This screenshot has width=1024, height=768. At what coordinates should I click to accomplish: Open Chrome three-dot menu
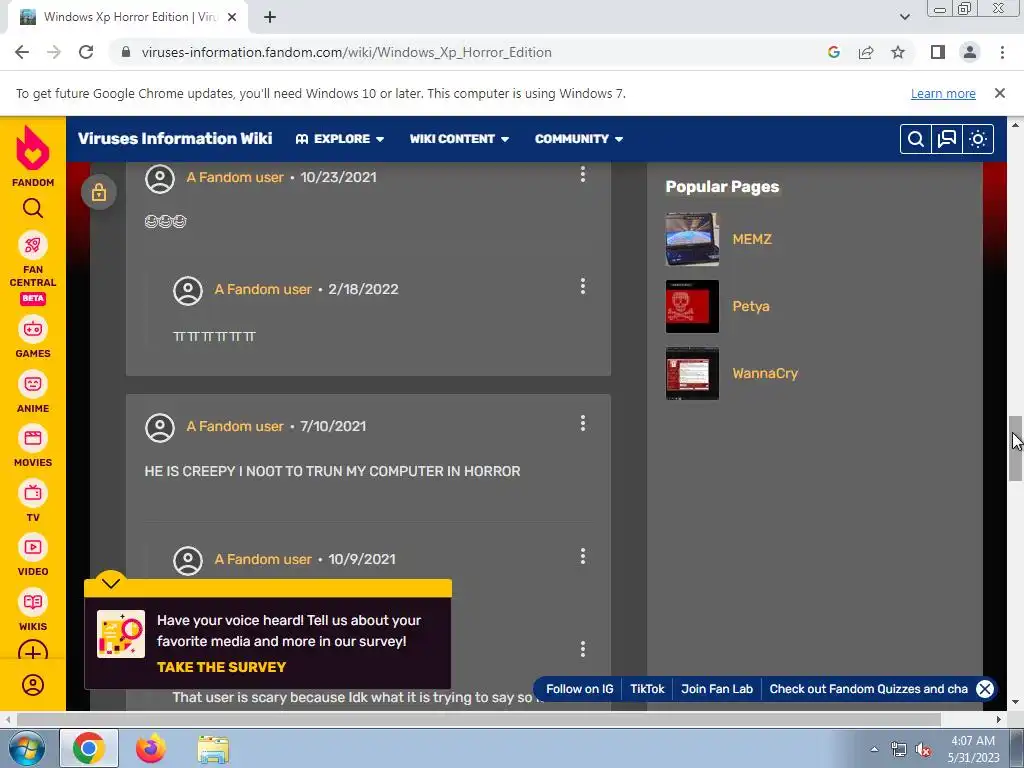coord(1002,52)
